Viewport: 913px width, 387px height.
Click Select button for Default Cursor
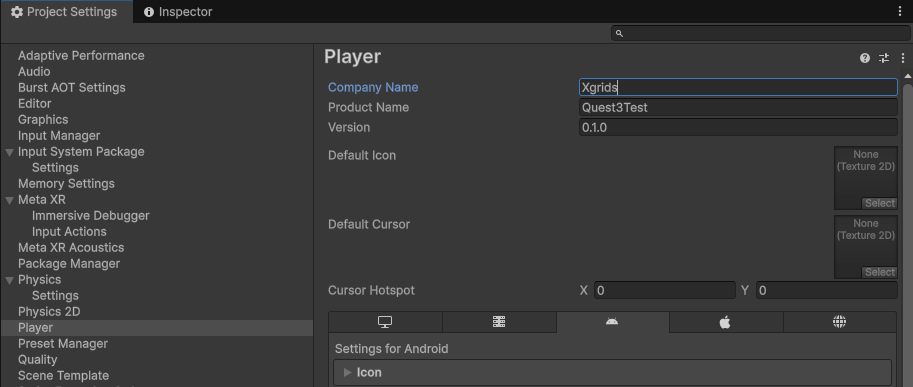coord(879,272)
